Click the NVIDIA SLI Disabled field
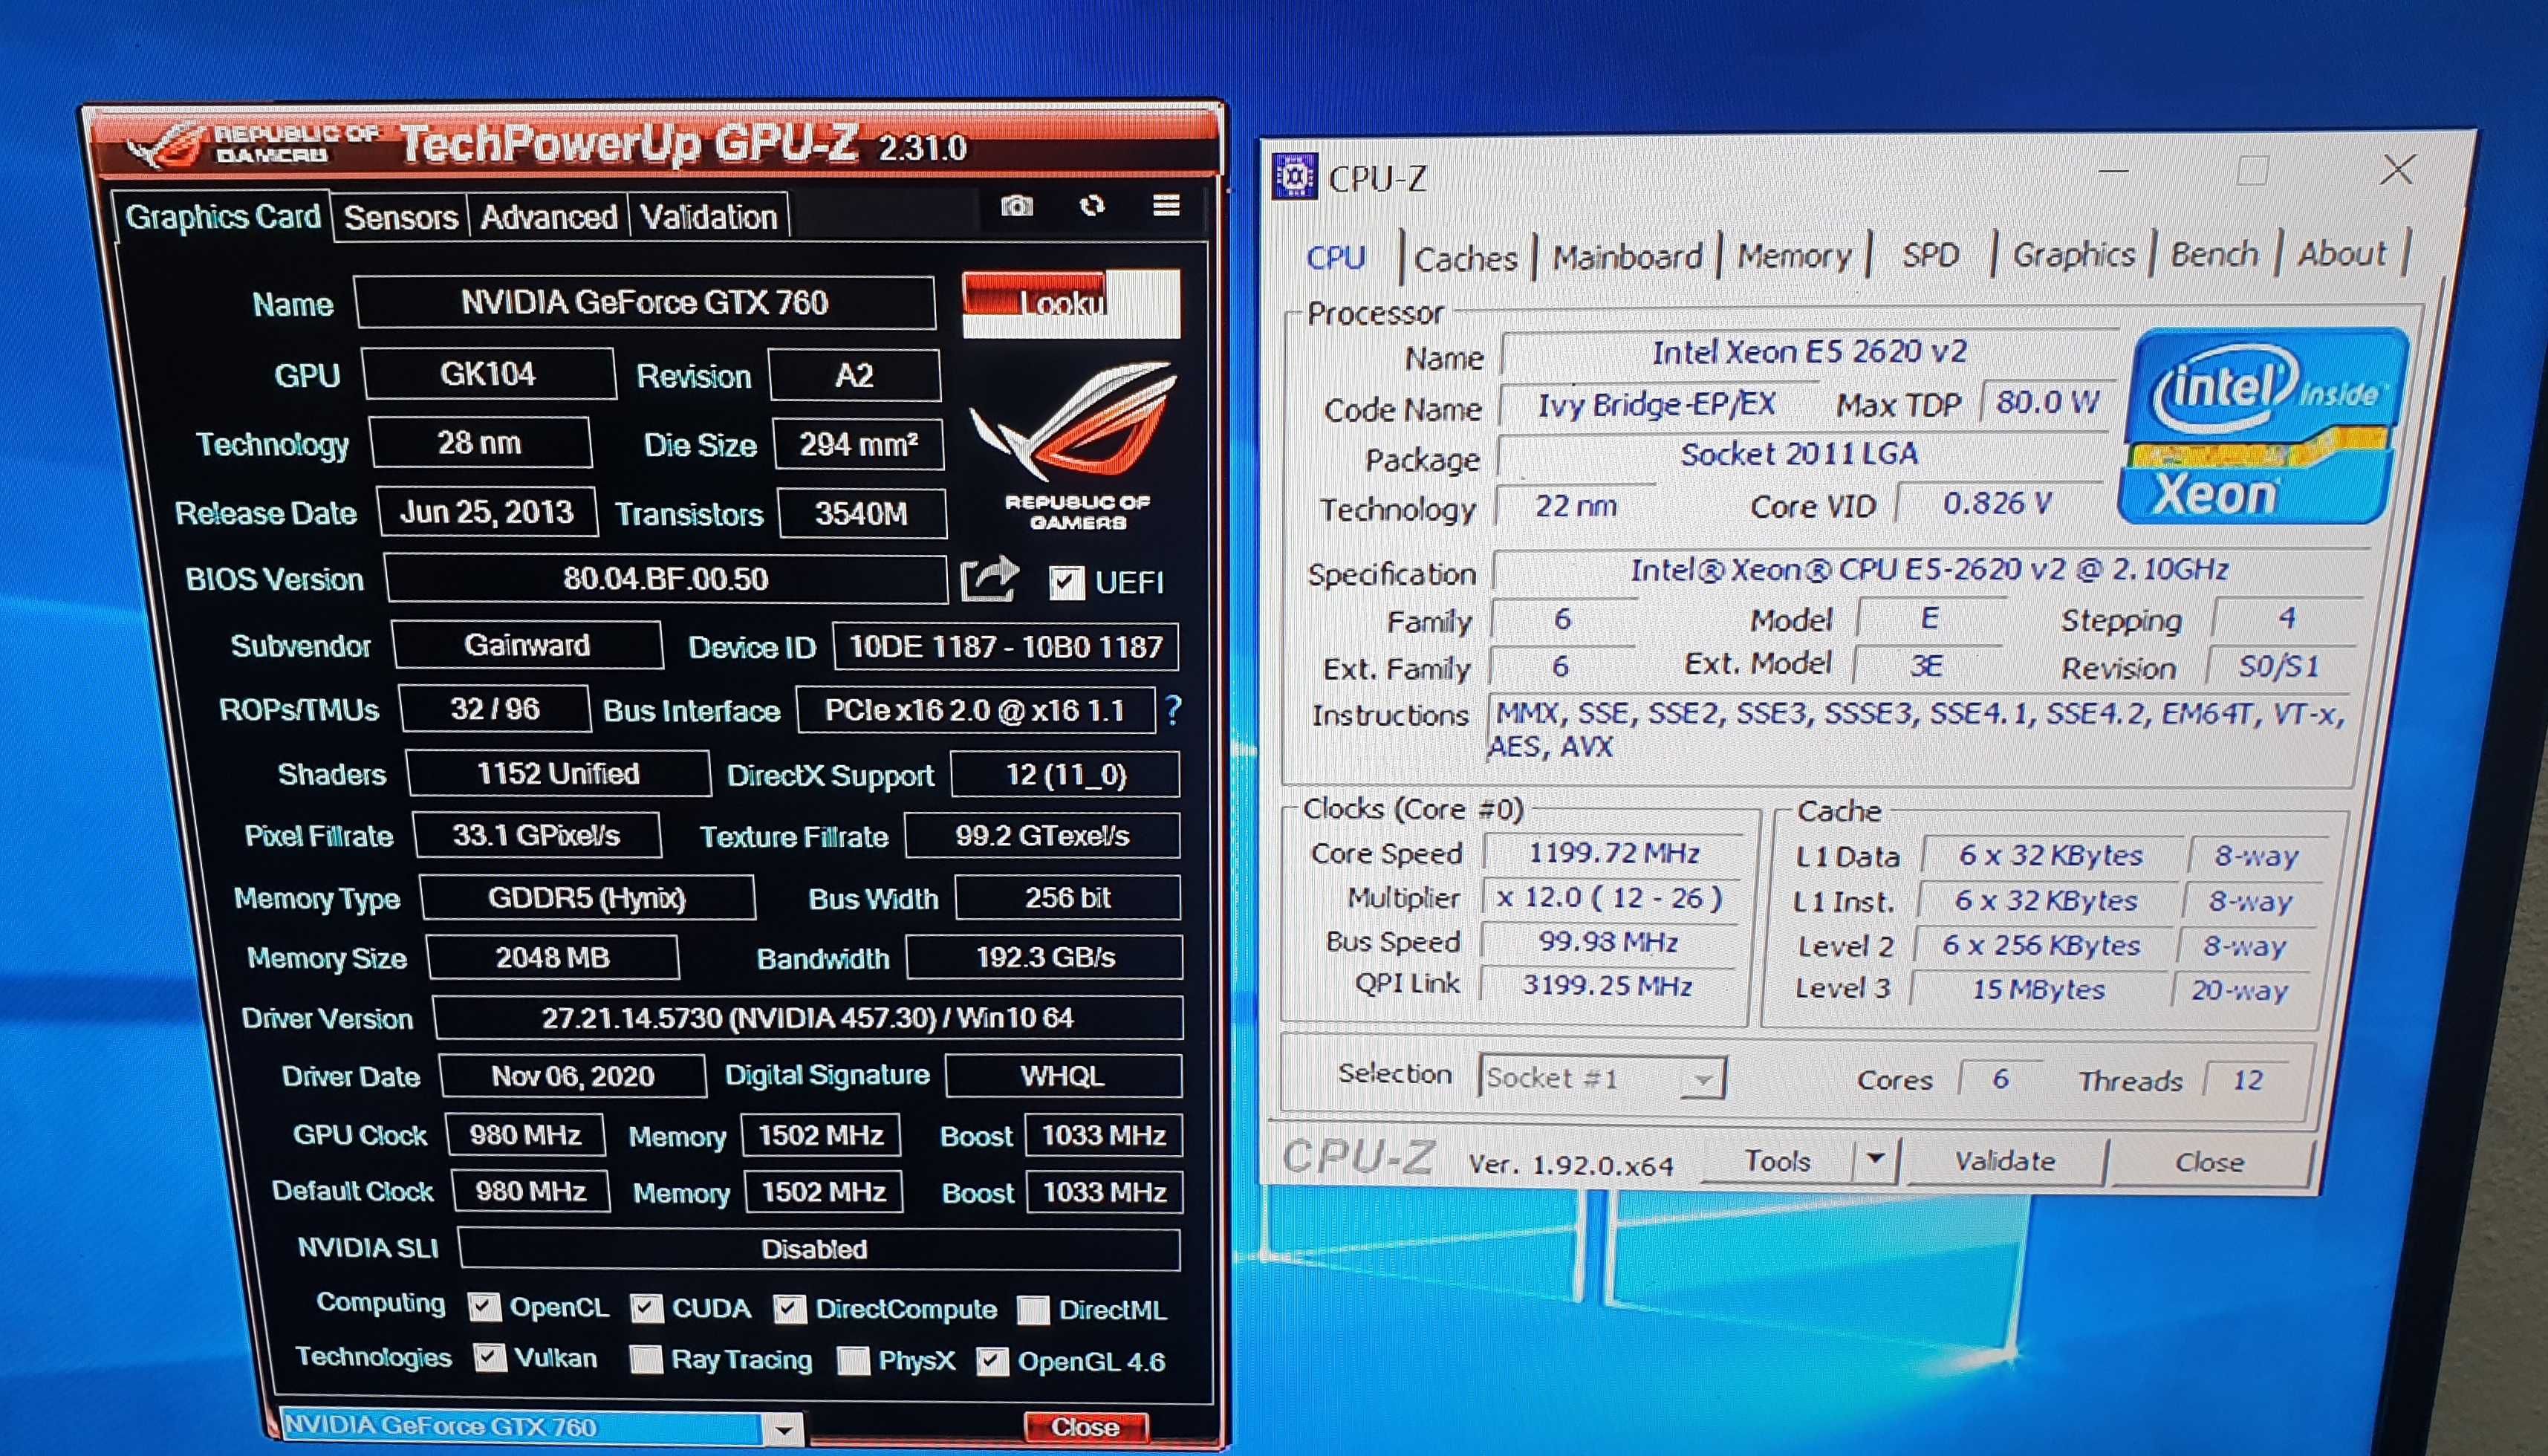 [818, 1249]
